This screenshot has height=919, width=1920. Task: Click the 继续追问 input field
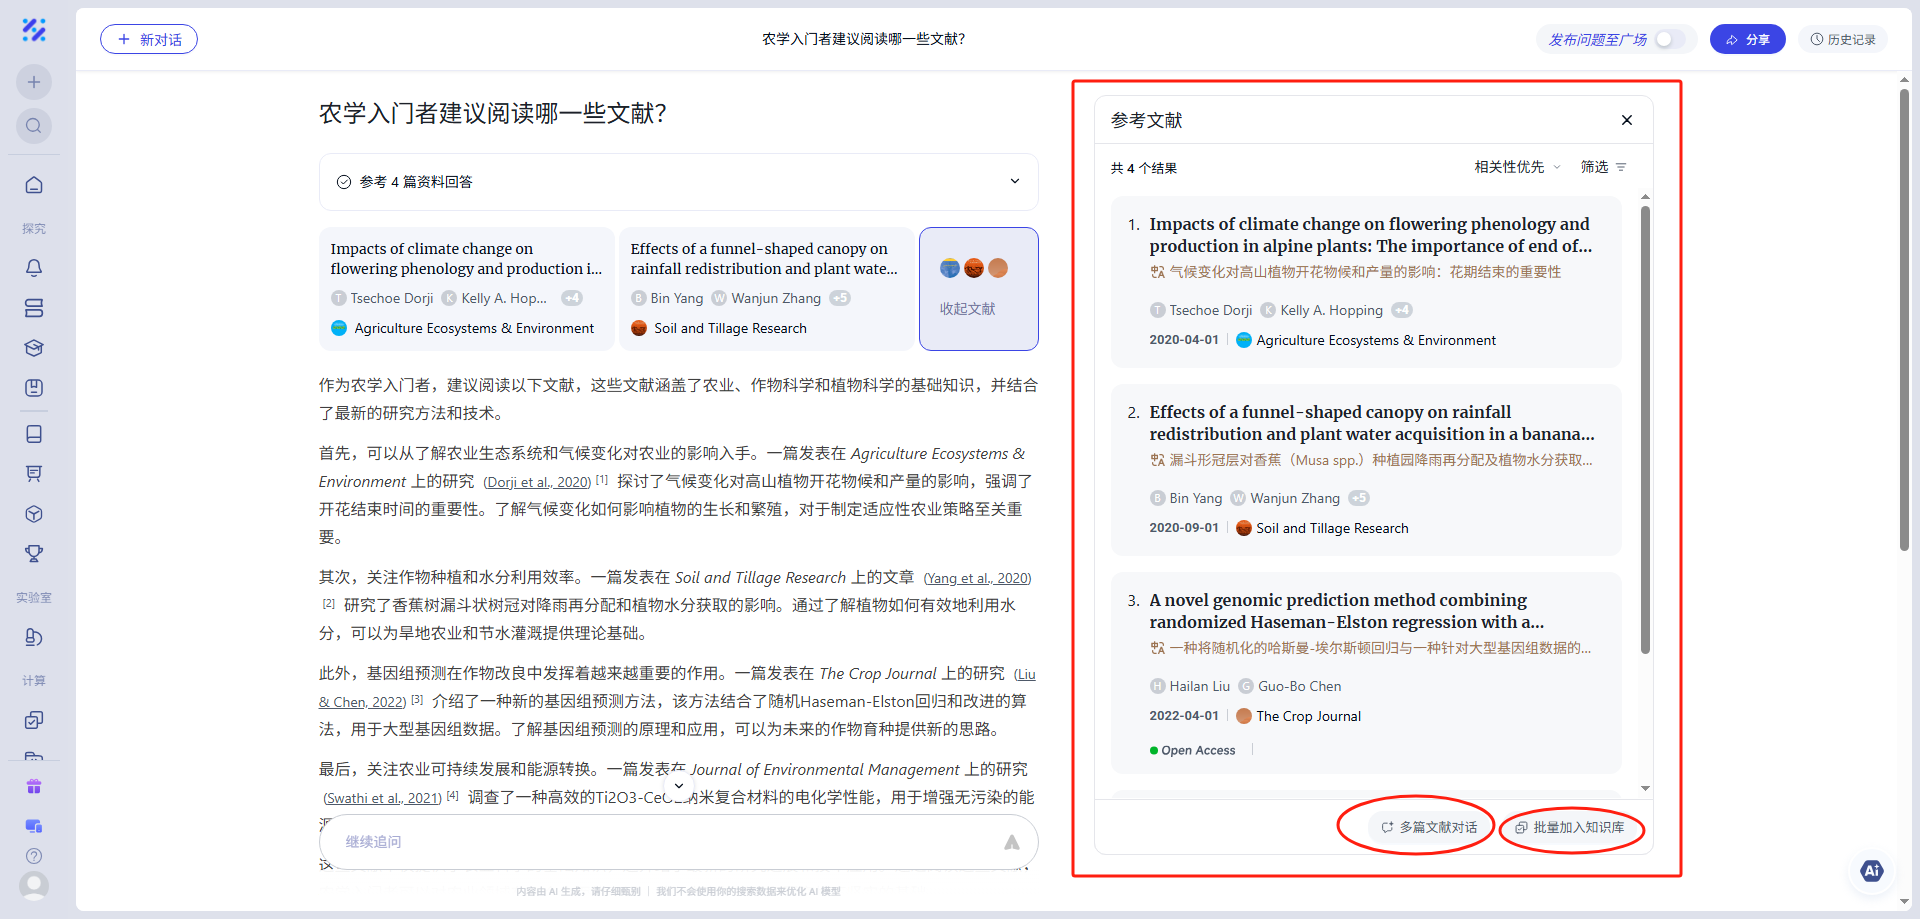[660, 842]
